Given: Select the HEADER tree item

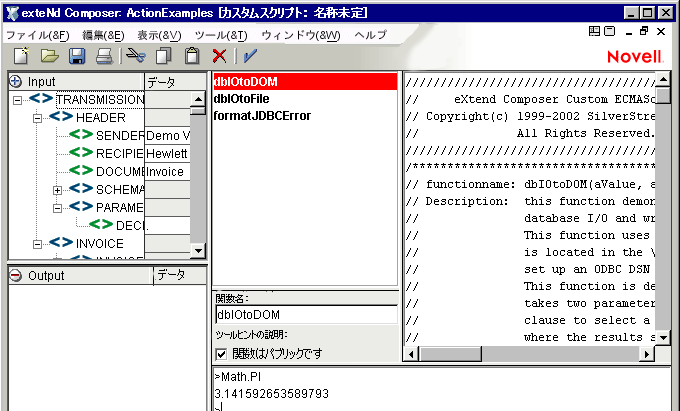Looking at the screenshot, I should pyautogui.click(x=101, y=117).
